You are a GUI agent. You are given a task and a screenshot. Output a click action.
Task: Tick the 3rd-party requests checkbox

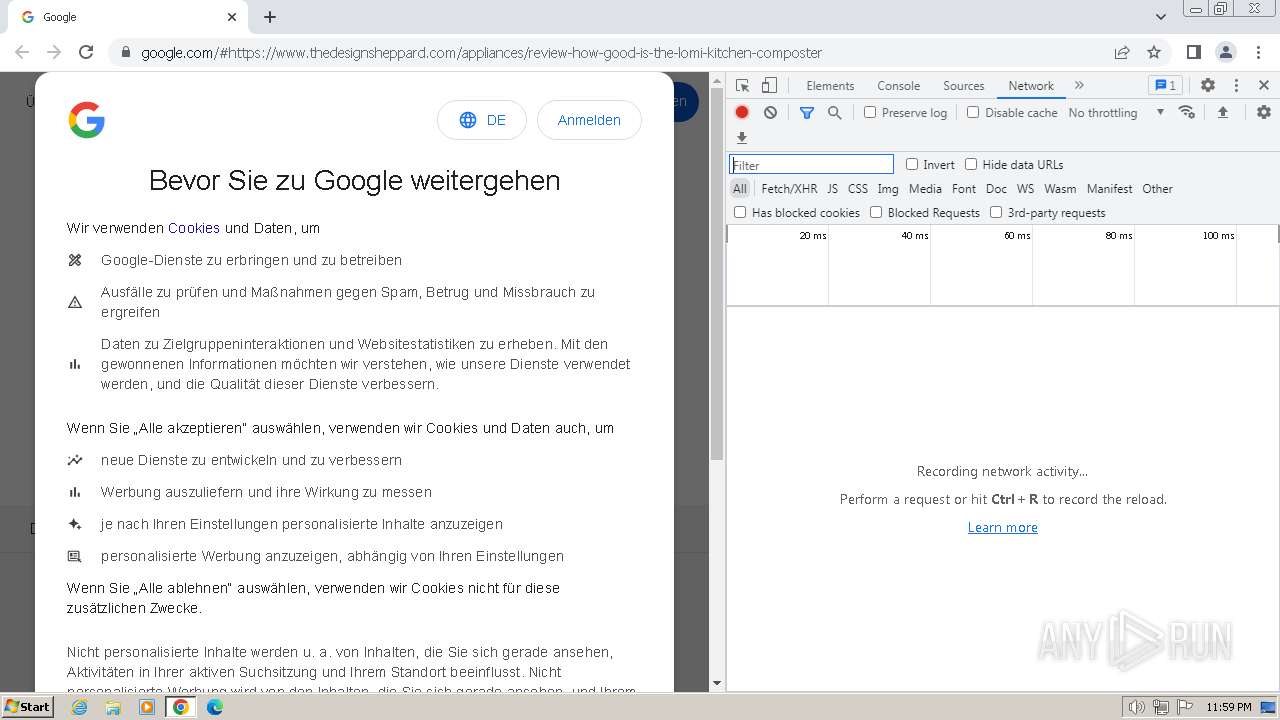click(x=996, y=212)
